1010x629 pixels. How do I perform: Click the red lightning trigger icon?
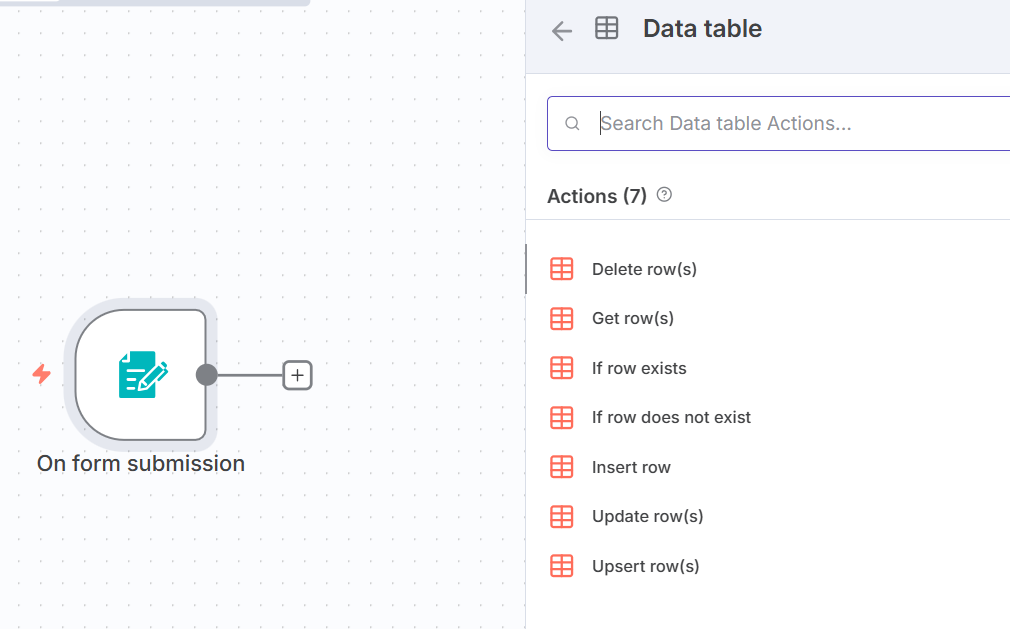42,374
